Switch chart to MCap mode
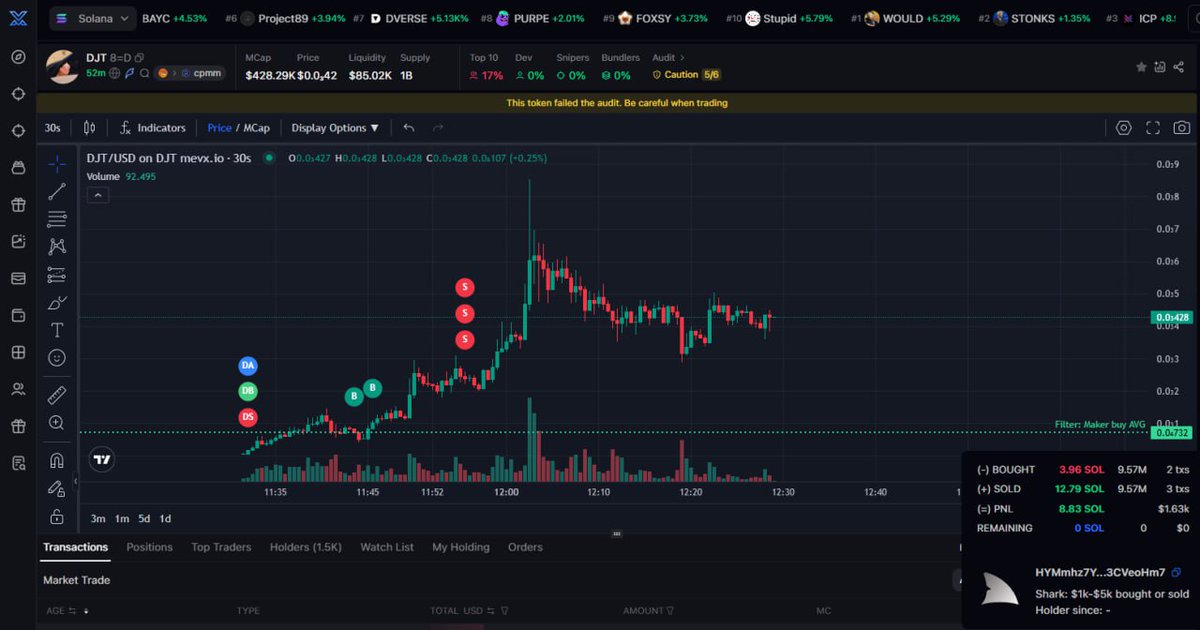 pyautogui.click(x=257, y=128)
